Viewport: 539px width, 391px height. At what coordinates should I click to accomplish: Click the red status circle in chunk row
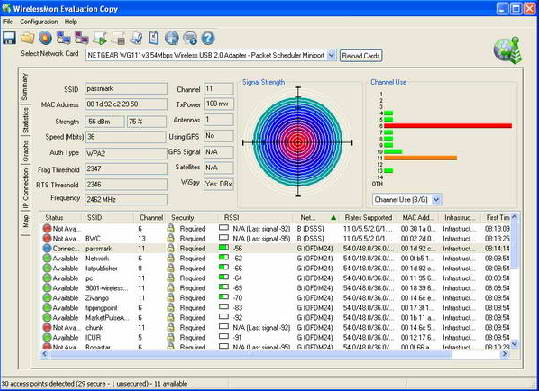47,327
